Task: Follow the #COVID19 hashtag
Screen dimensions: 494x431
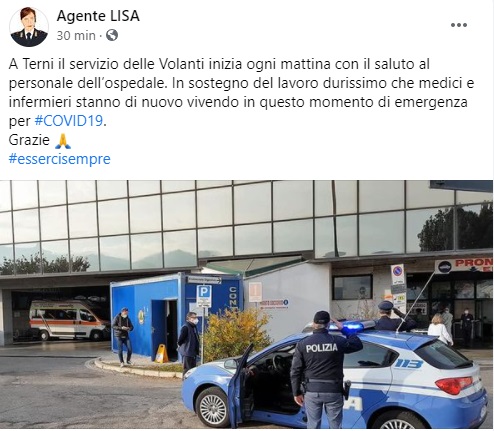Action: [x=69, y=121]
